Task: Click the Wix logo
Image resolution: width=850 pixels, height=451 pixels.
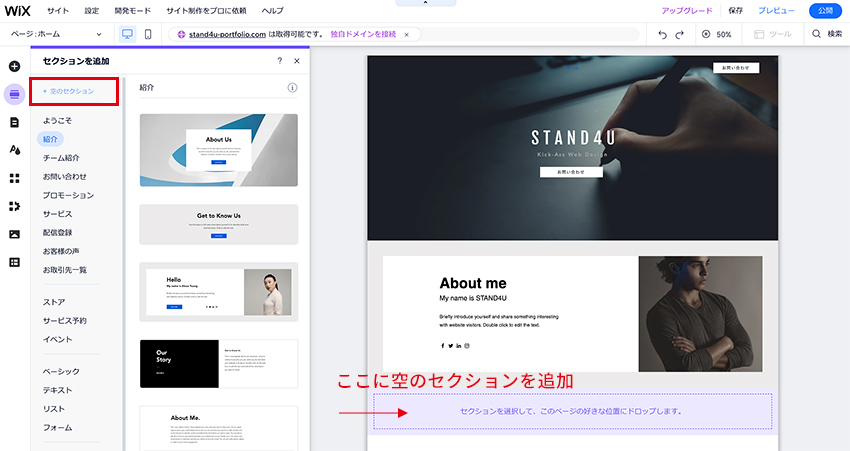Action: click(x=17, y=10)
